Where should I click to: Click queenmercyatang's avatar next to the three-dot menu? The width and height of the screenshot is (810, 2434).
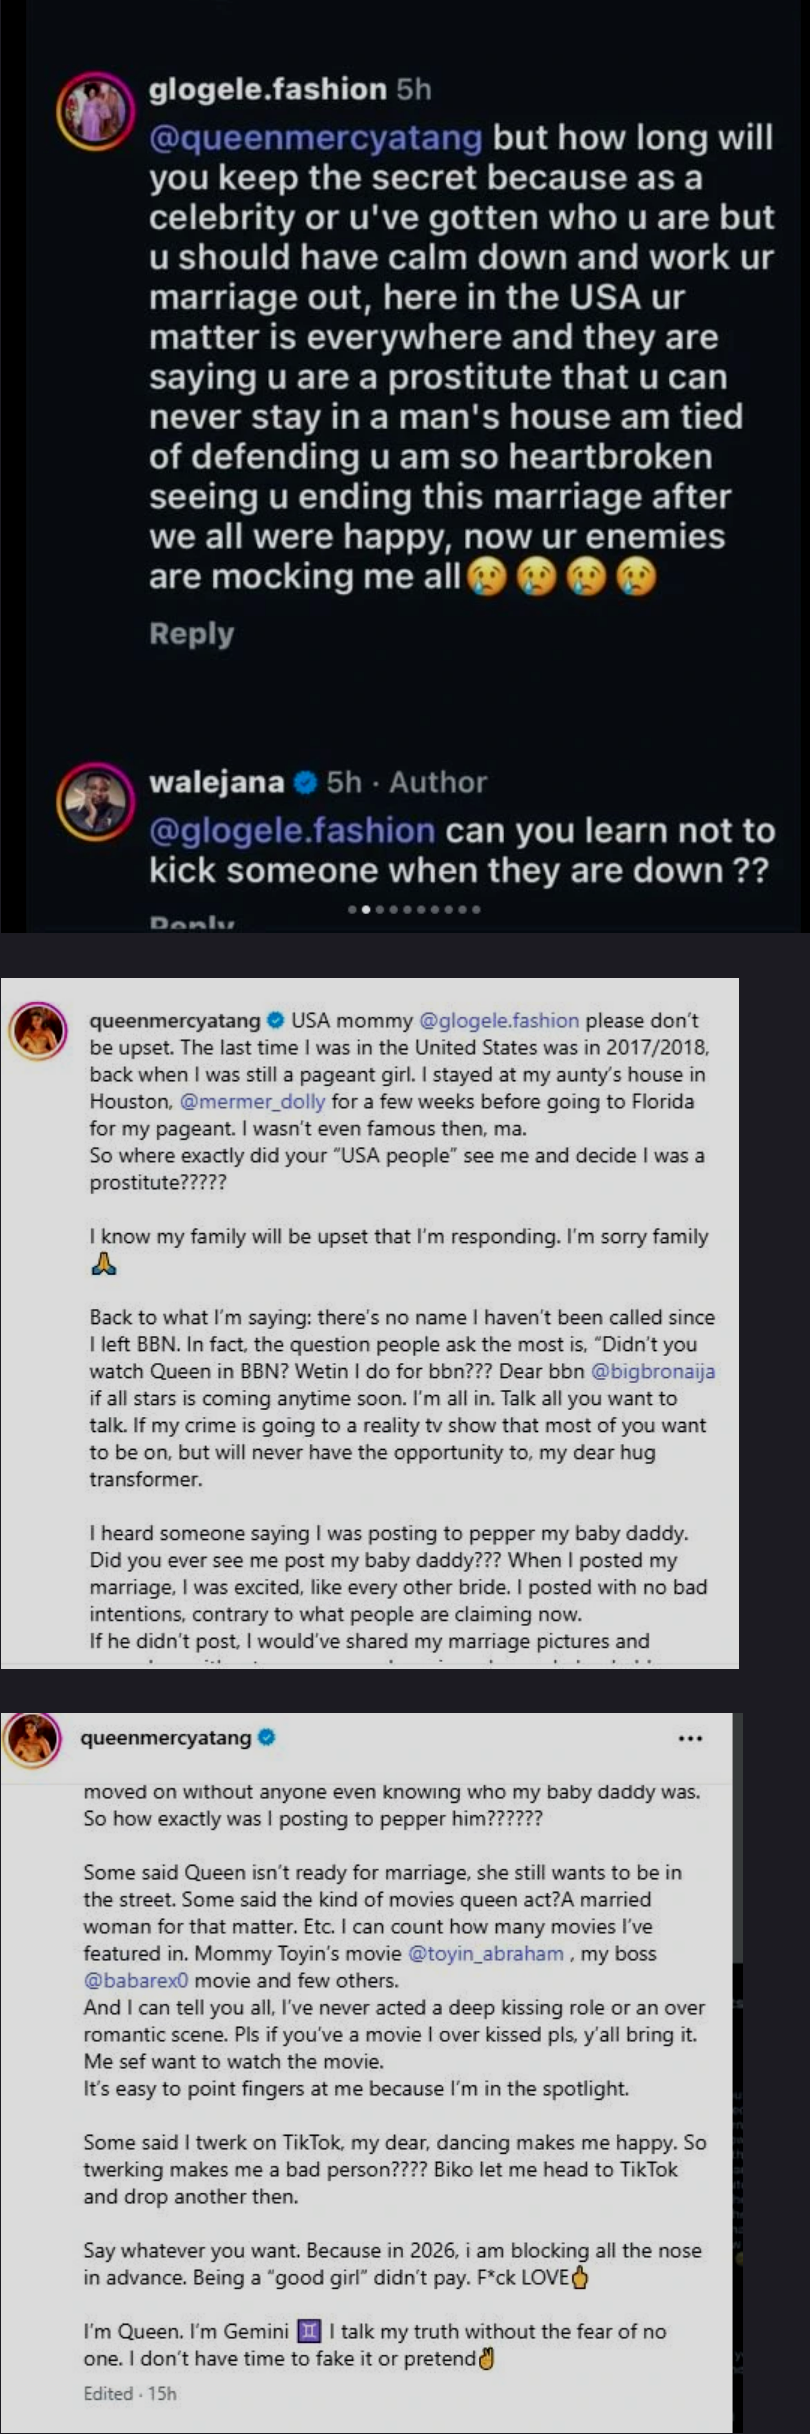35,1738
